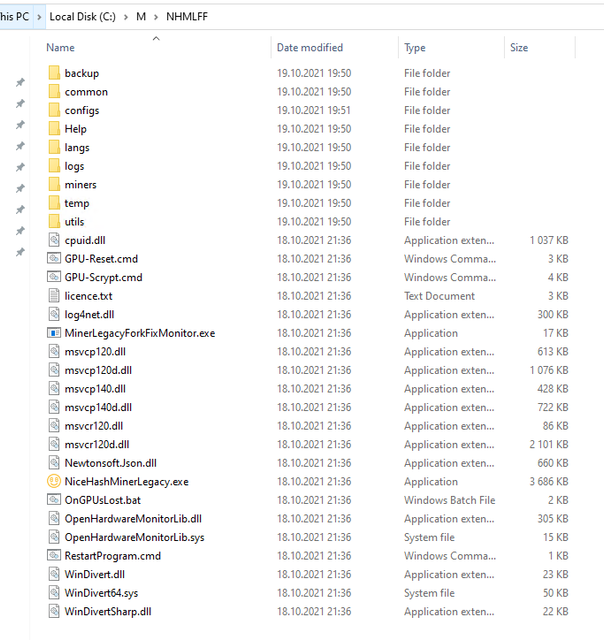
Task: Click the langs folder icon
Action: (54, 147)
